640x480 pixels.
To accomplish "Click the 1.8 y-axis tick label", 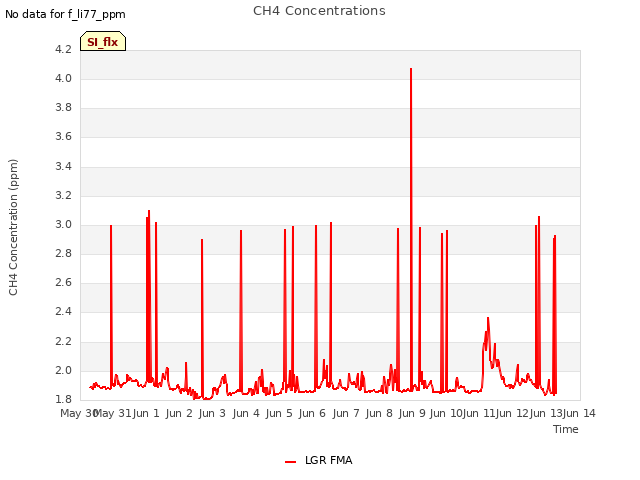I will [x=63, y=399].
